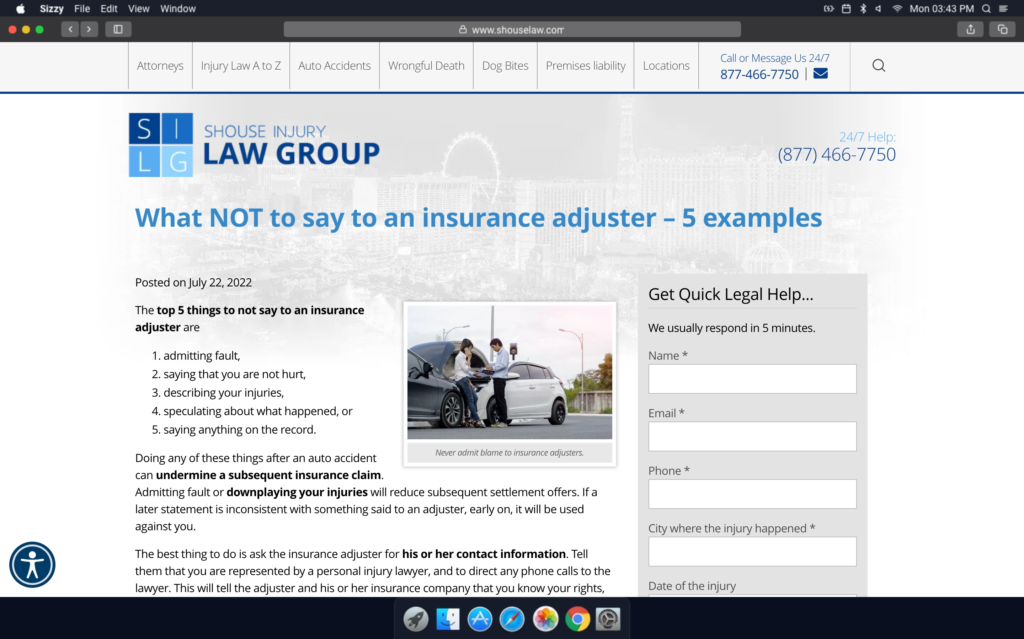Open Launchpad from the dock

416,618
